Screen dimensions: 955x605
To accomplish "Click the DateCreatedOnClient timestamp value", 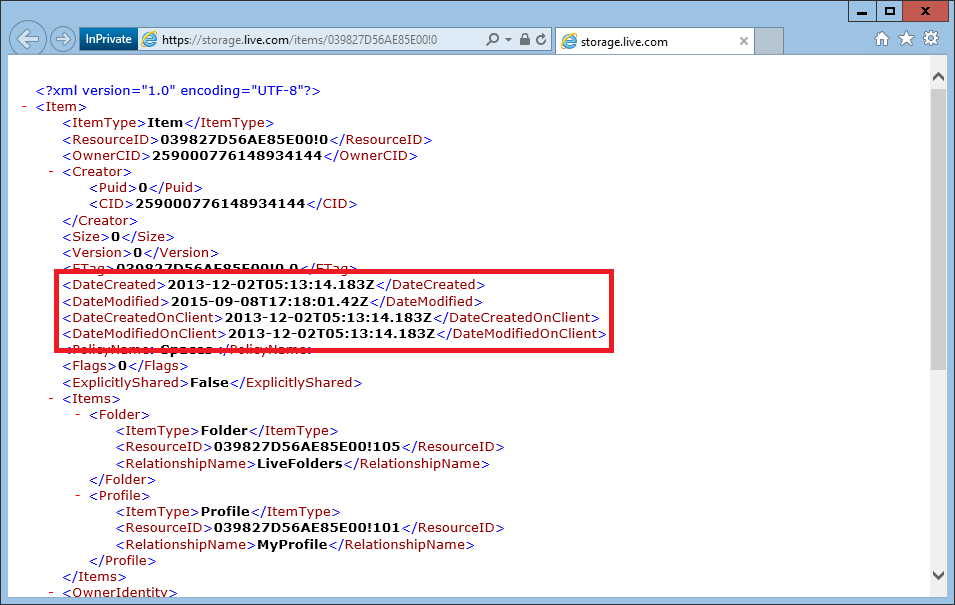I will pyautogui.click(x=328, y=317).
